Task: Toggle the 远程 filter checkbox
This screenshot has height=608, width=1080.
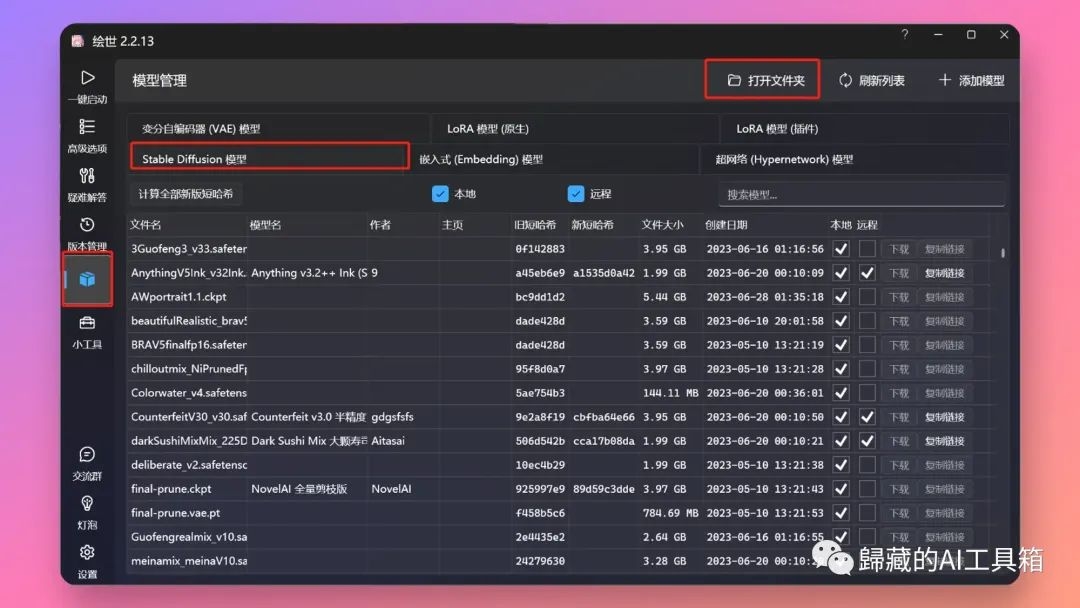Action: click(576, 194)
